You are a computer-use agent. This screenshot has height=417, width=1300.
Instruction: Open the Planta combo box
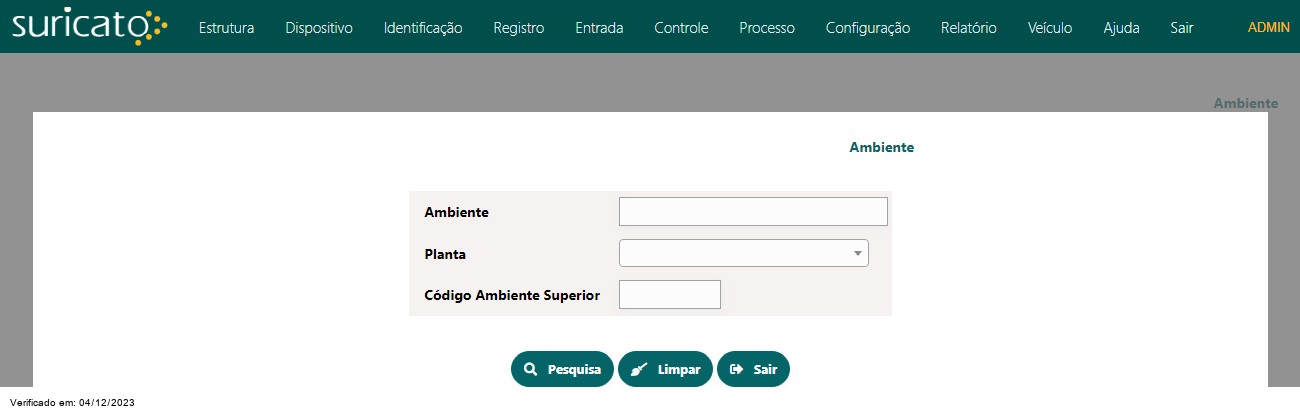pos(744,253)
